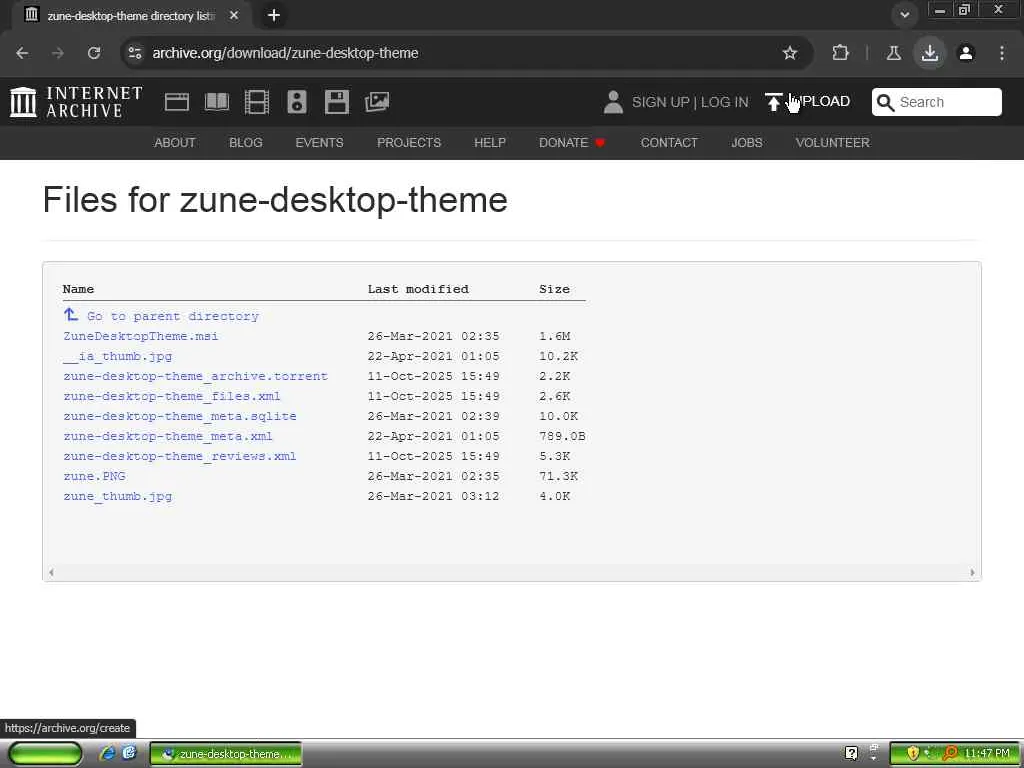This screenshot has height=768, width=1024.
Task: Click the SIGN UP link
Action: tap(661, 102)
